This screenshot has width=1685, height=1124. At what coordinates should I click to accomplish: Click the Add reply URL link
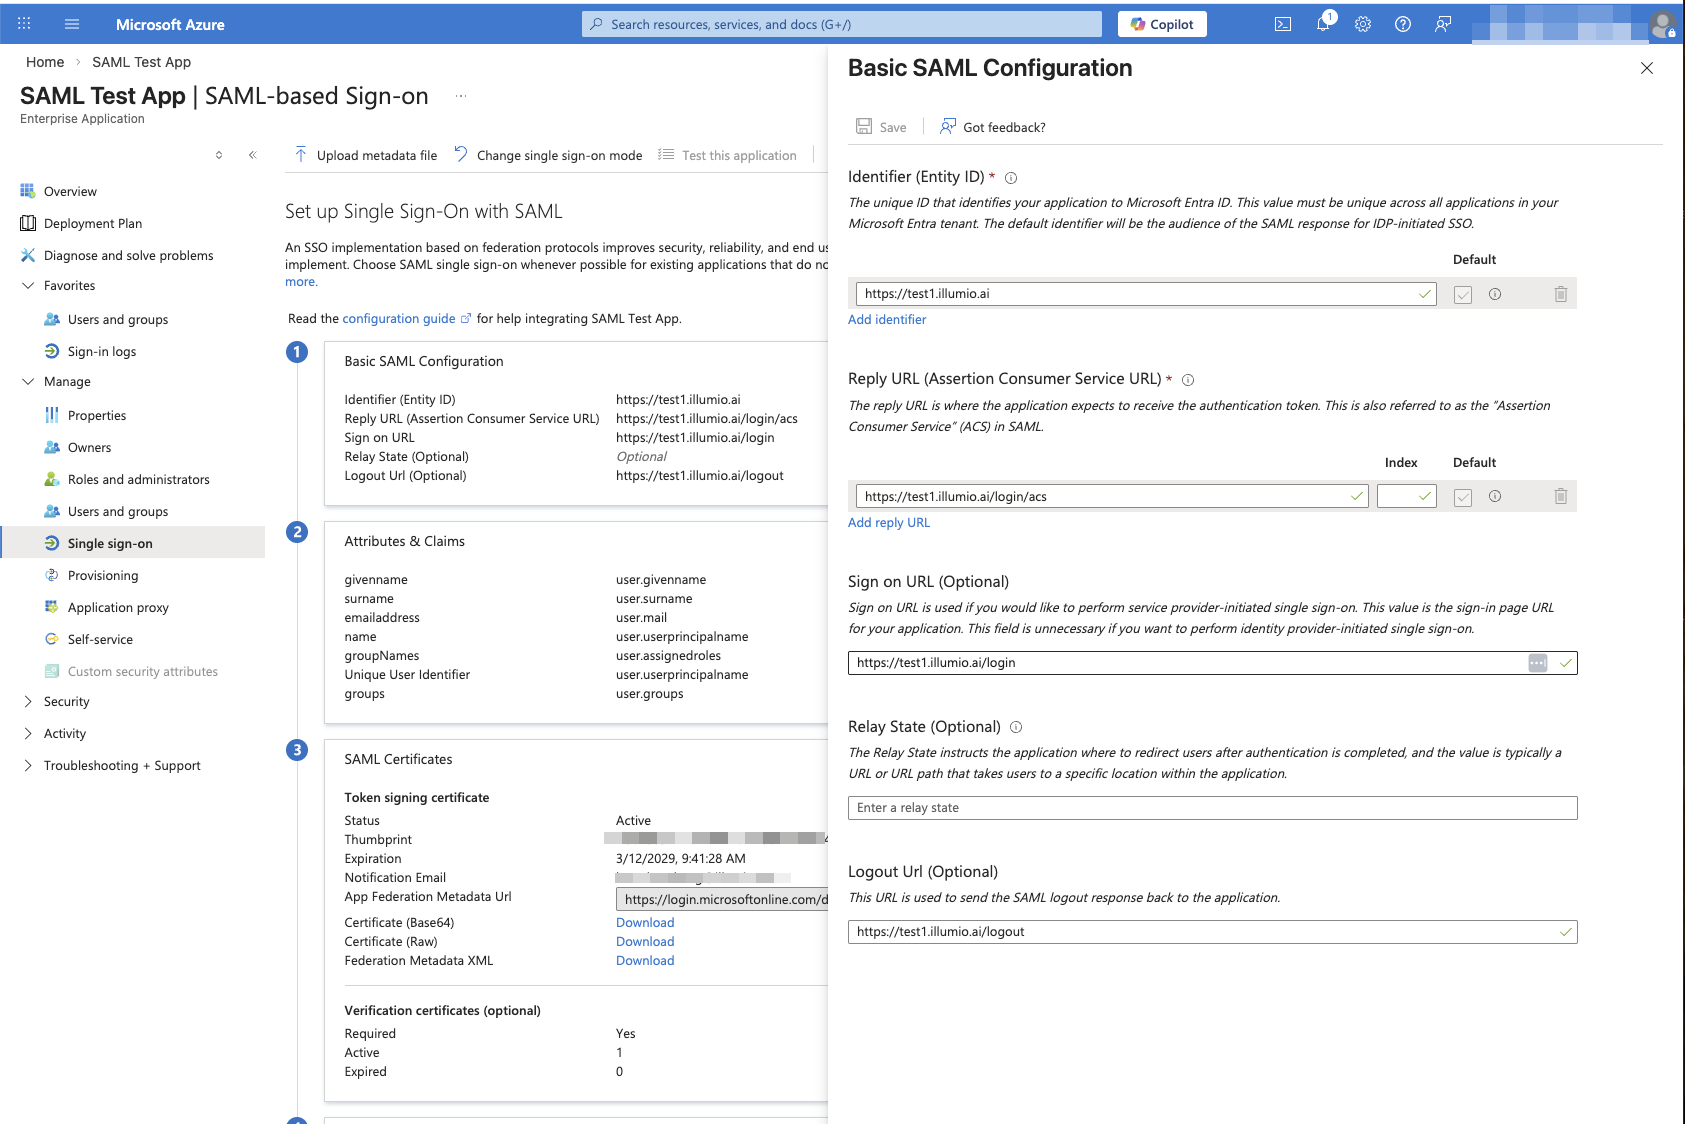click(x=889, y=523)
